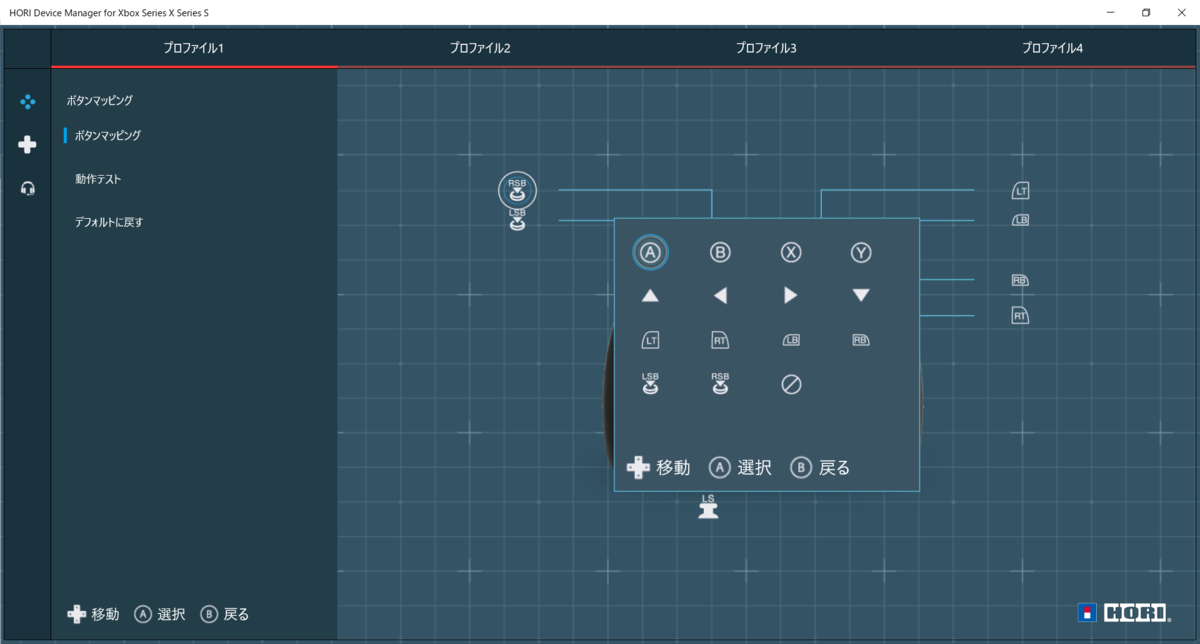Choose the D-pad left arrow in the popup
Screen dimensions: 1200x644
(720, 296)
